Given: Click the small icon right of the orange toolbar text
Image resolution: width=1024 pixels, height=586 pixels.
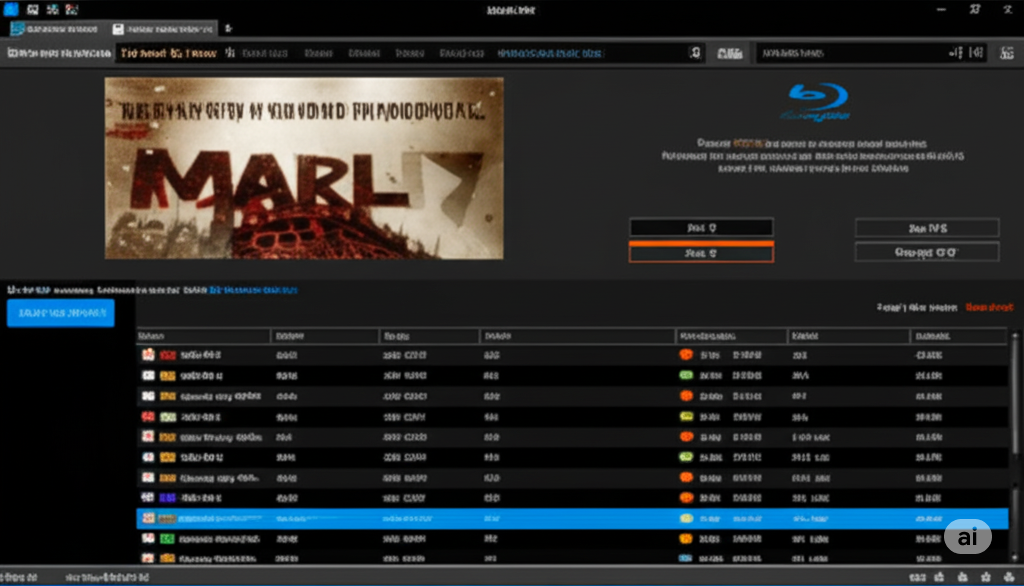Looking at the screenshot, I should tap(230, 53).
